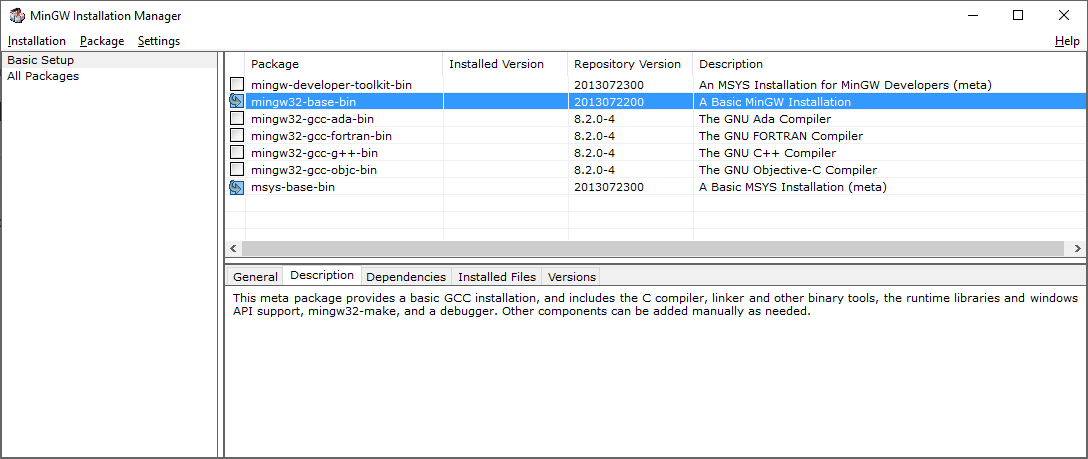Switch to the Description tab

point(322,275)
